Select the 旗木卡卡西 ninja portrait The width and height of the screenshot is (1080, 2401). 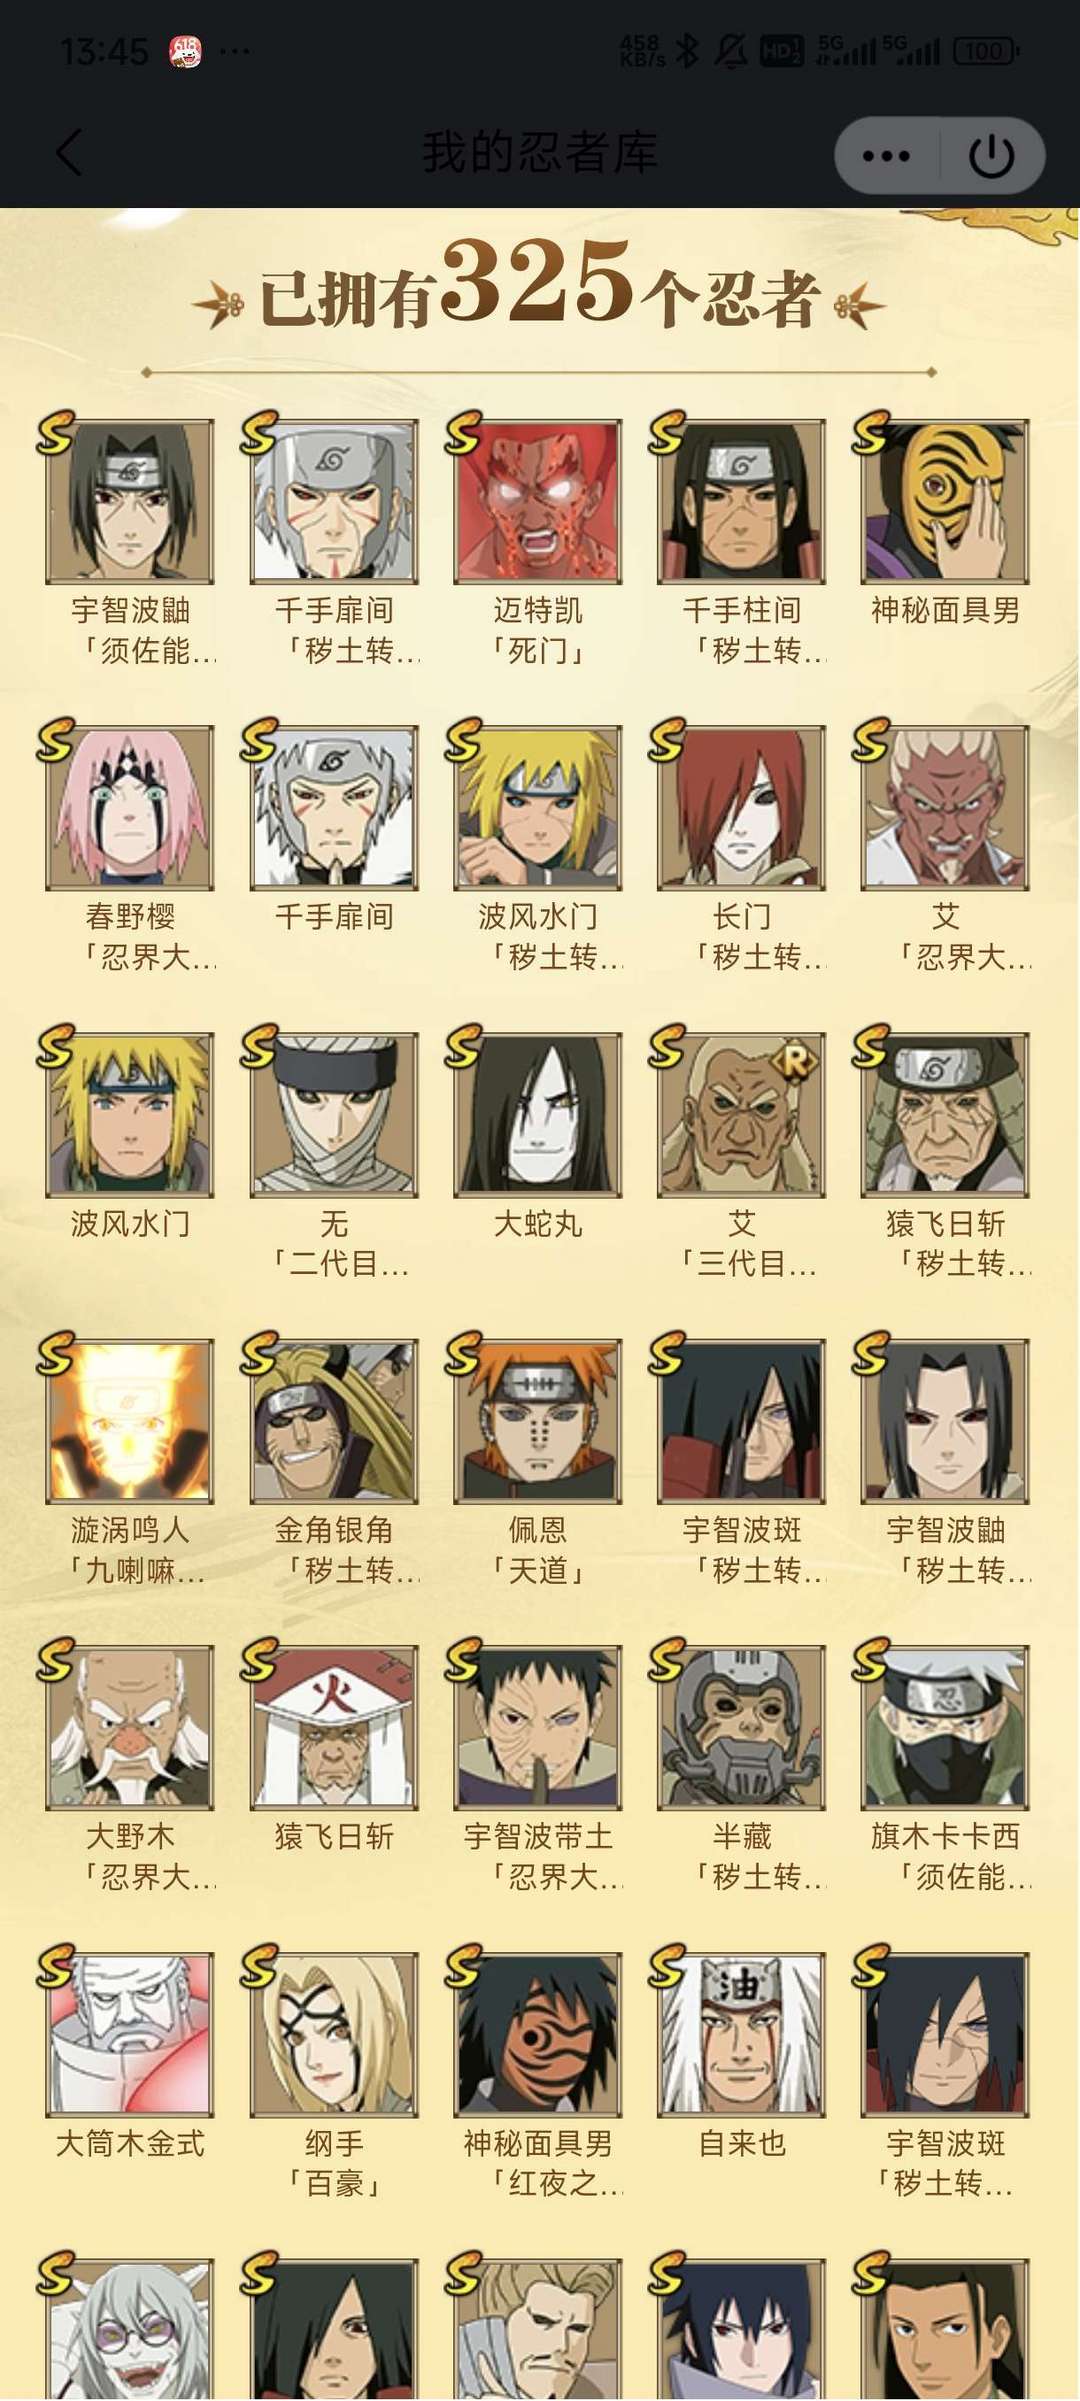click(946, 1728)
